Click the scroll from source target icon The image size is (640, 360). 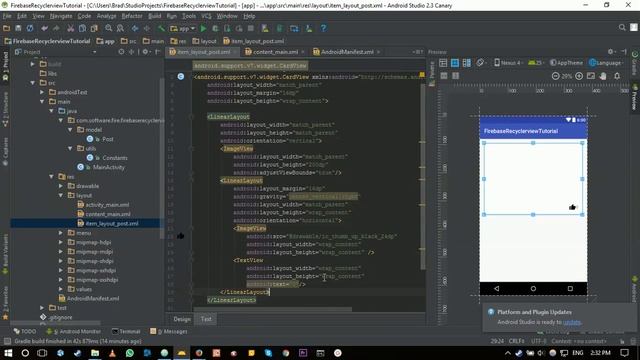click(121, 52)
